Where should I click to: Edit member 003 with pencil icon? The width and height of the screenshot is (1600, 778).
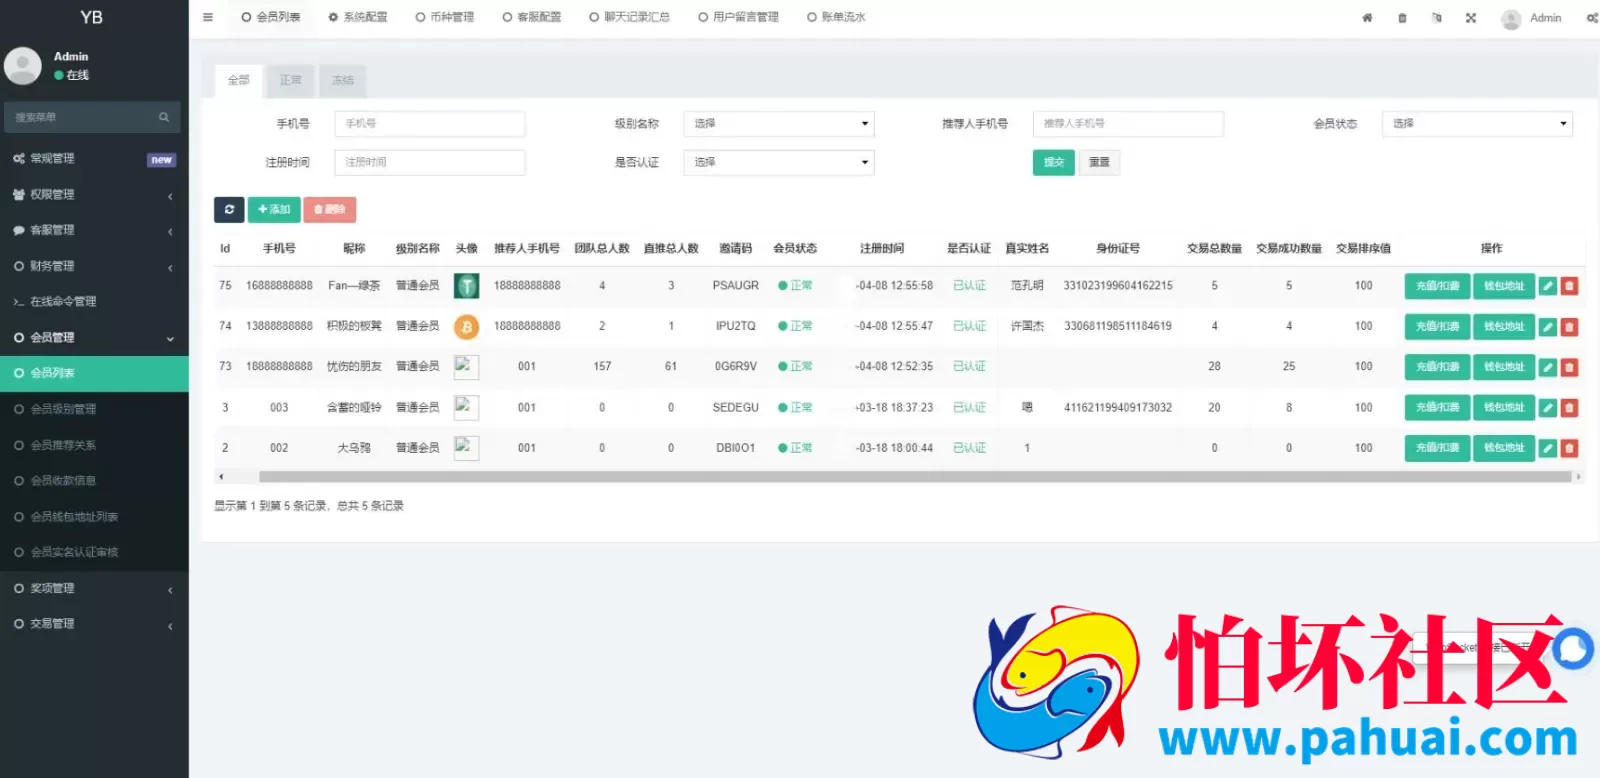tap(1548, 408)
